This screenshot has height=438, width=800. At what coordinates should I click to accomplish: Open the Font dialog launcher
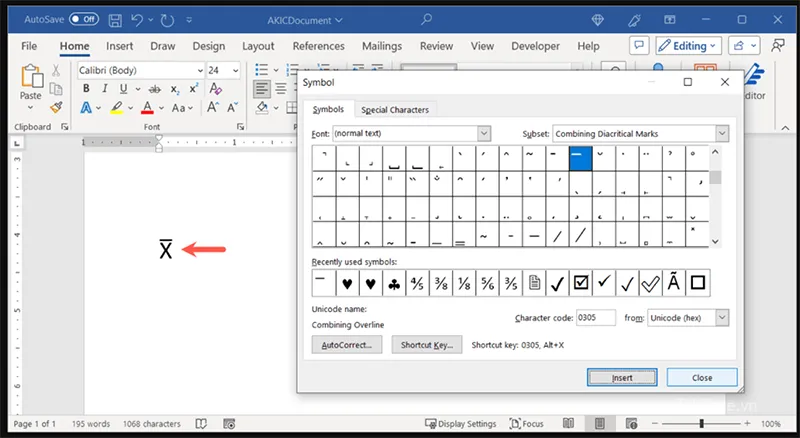click(240, 127)
